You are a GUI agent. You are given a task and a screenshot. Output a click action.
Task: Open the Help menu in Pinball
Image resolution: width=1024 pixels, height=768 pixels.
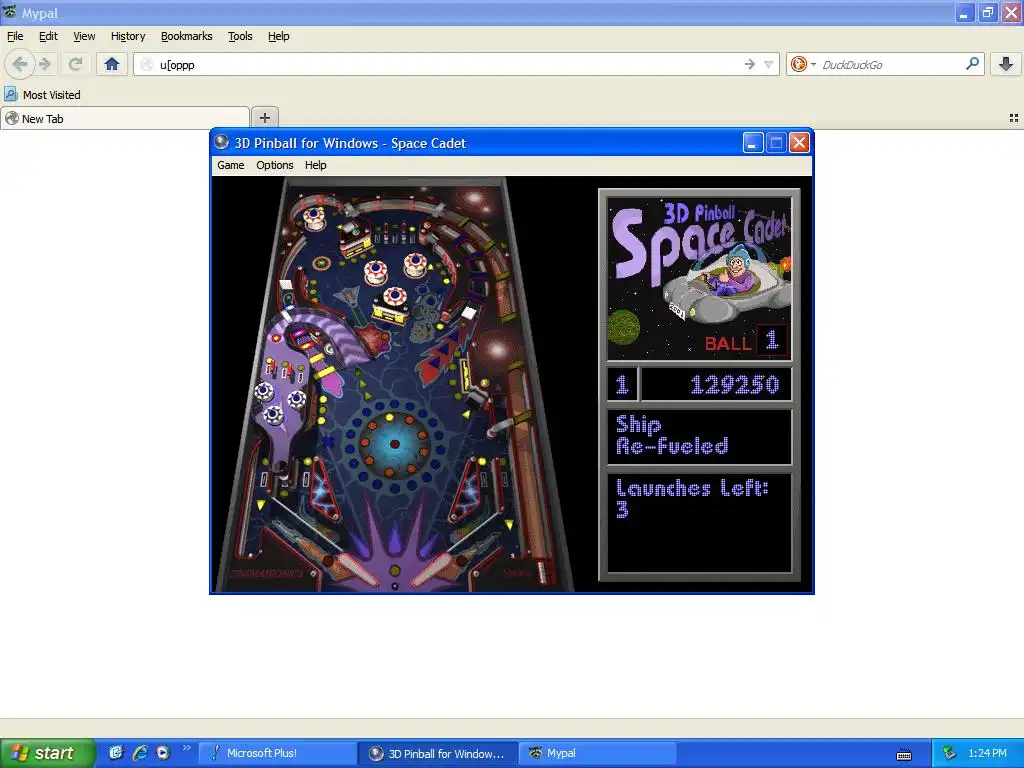[315, 165]
